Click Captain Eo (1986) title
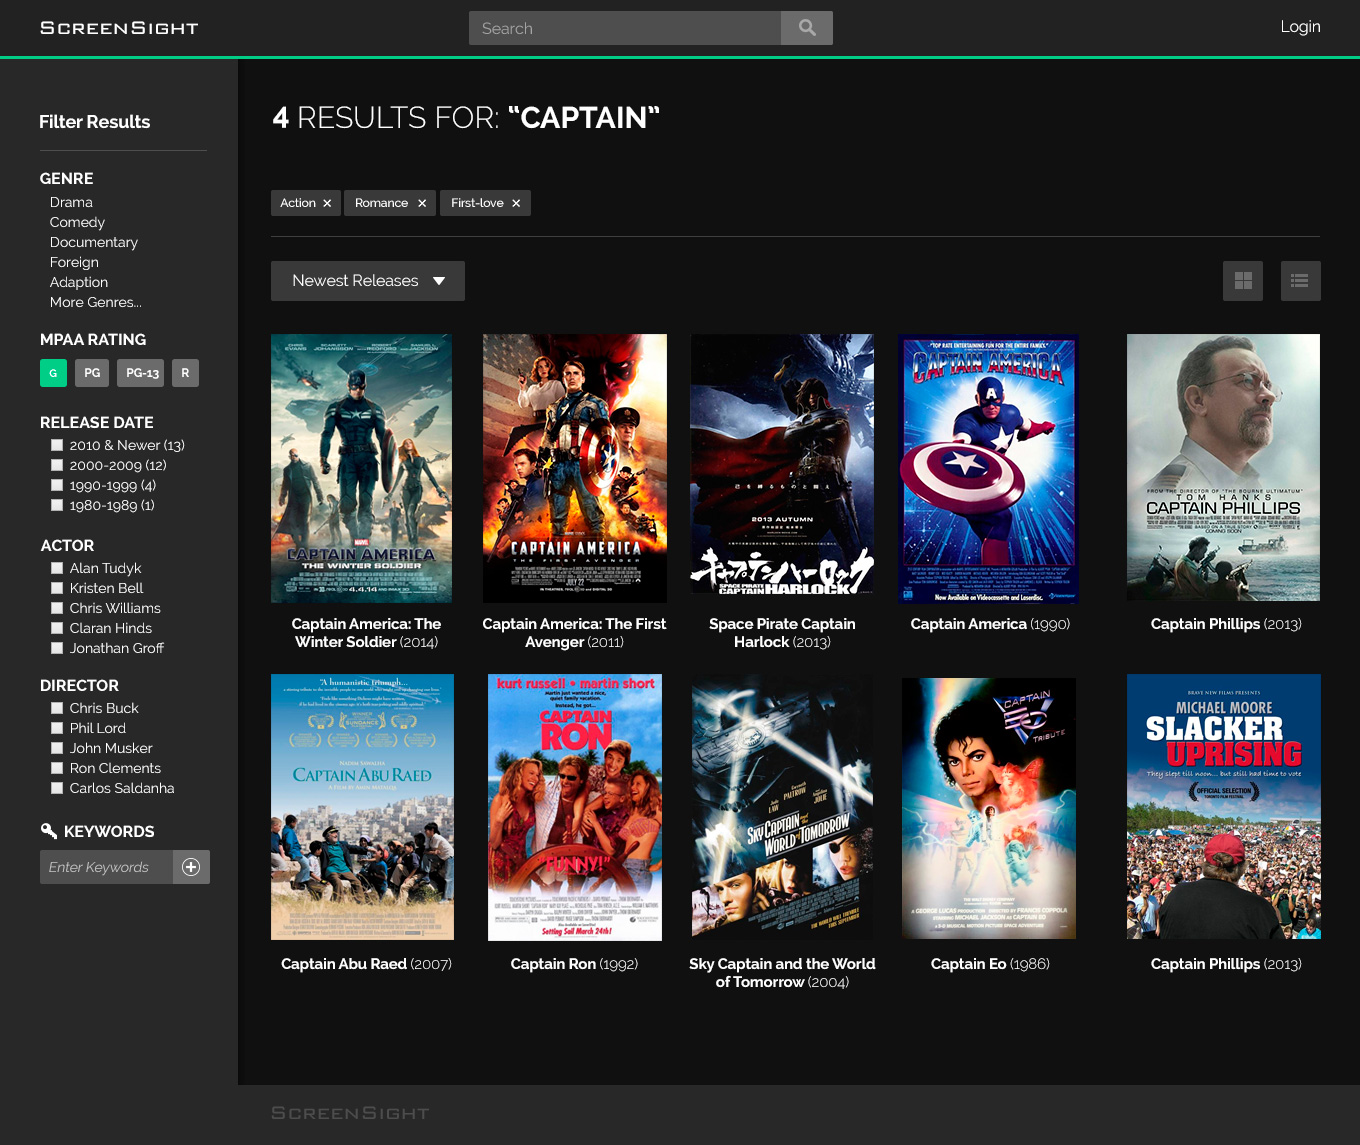 (x=990, y=964)
